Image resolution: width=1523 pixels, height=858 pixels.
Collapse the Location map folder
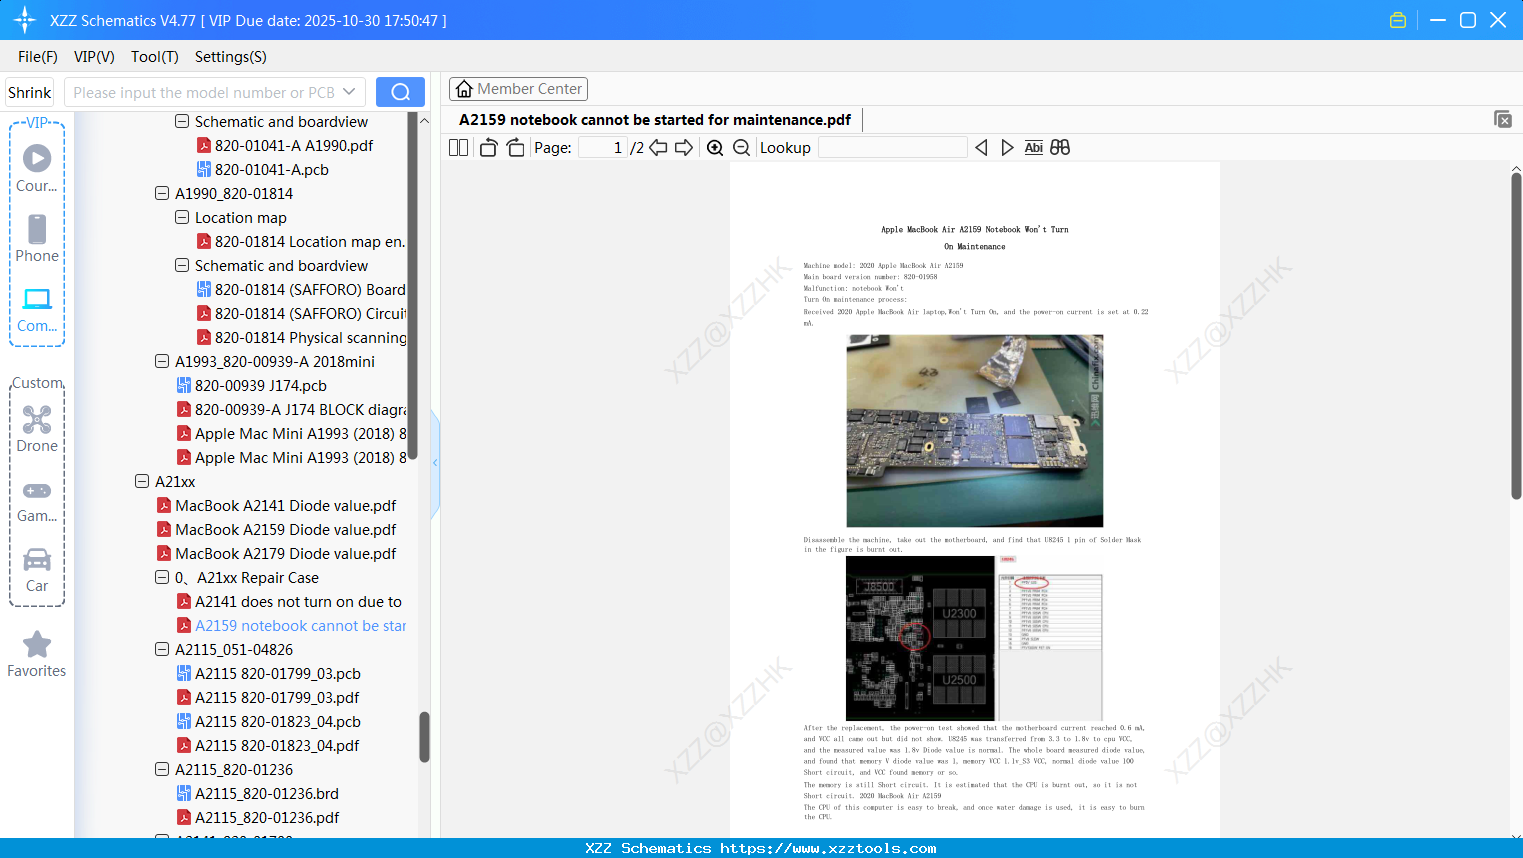tap(182, 217)
